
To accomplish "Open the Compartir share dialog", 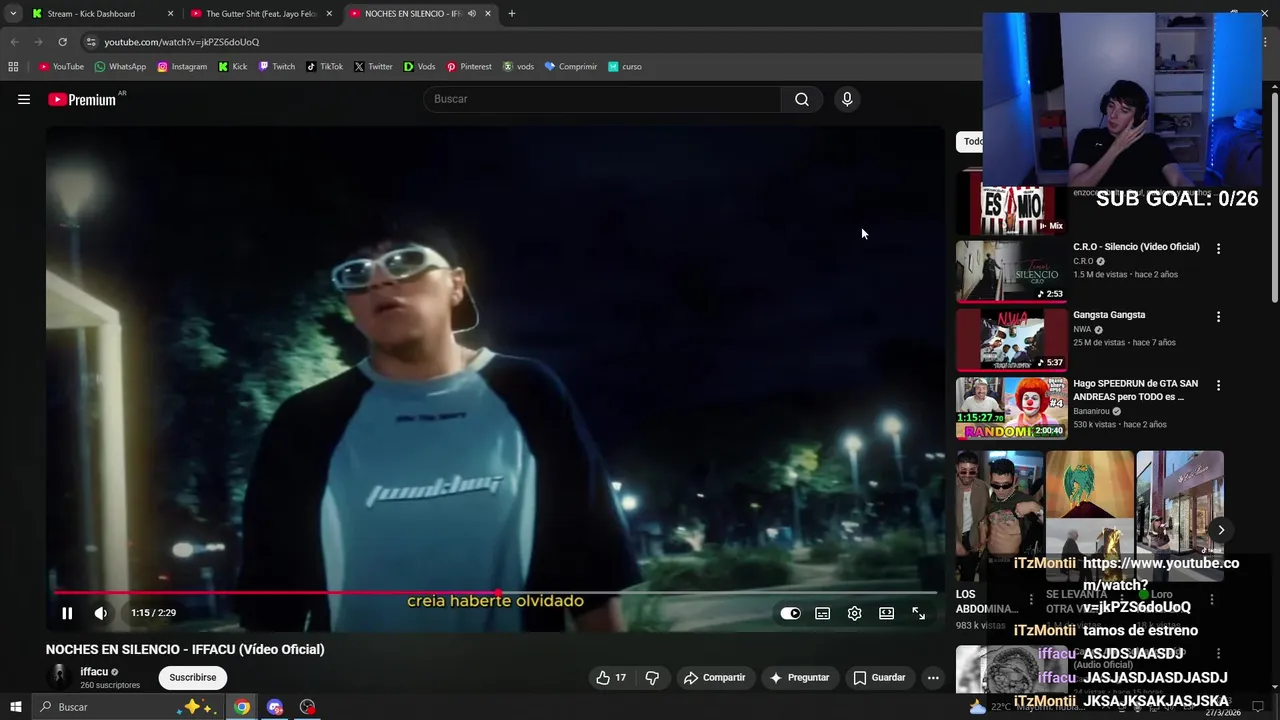I will (714, 677).
